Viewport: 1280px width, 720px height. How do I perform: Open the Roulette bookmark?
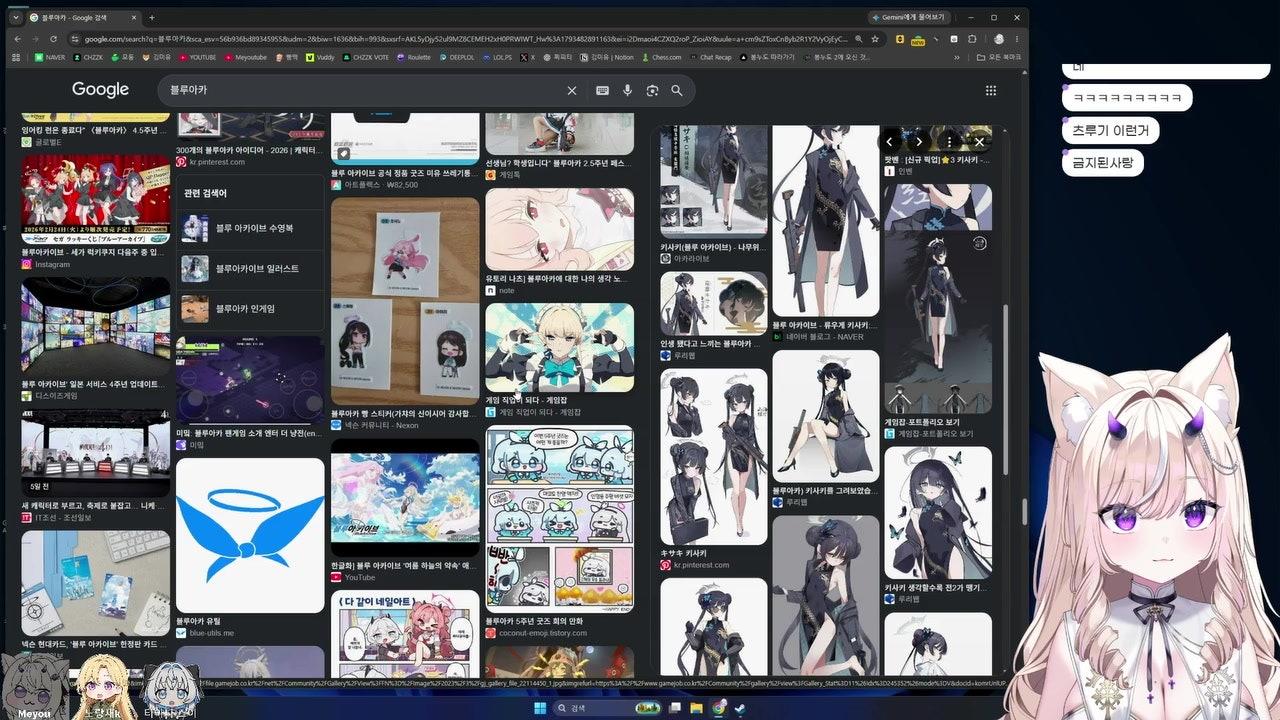pos(414,57)
